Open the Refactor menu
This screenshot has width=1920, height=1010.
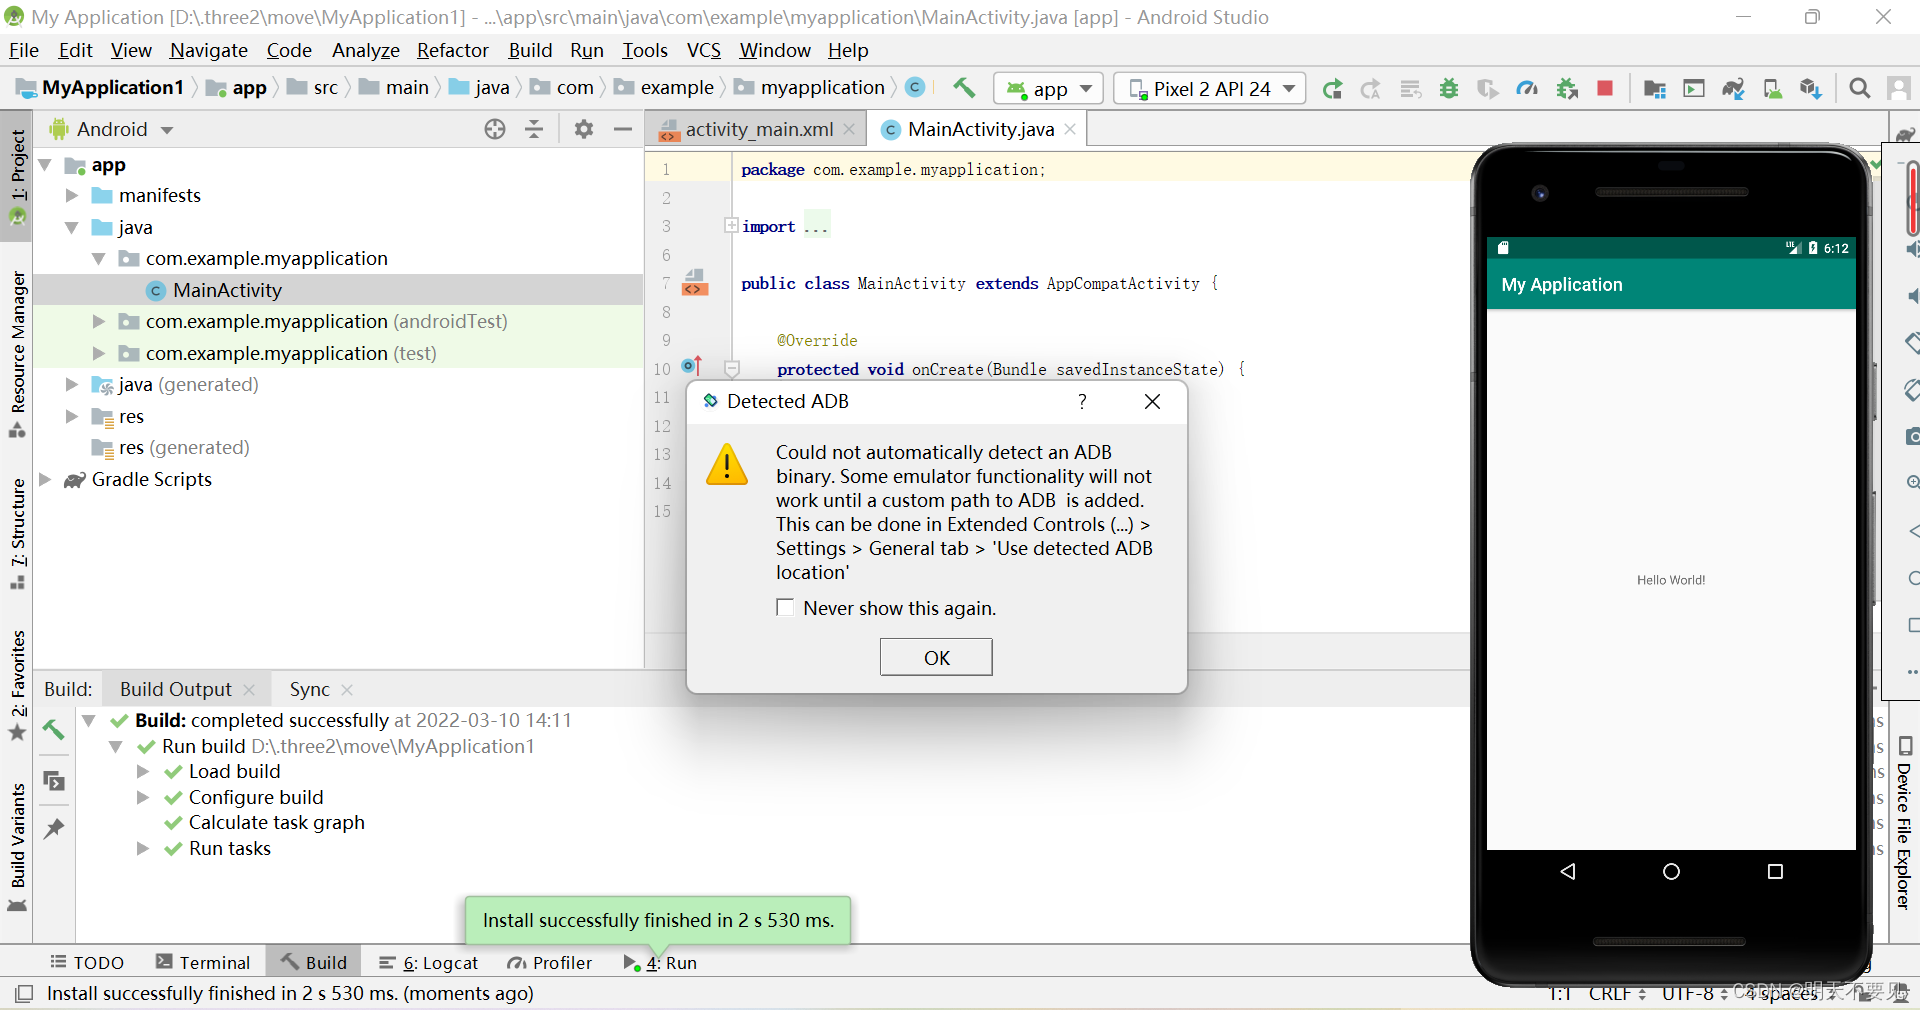[453, 50]
